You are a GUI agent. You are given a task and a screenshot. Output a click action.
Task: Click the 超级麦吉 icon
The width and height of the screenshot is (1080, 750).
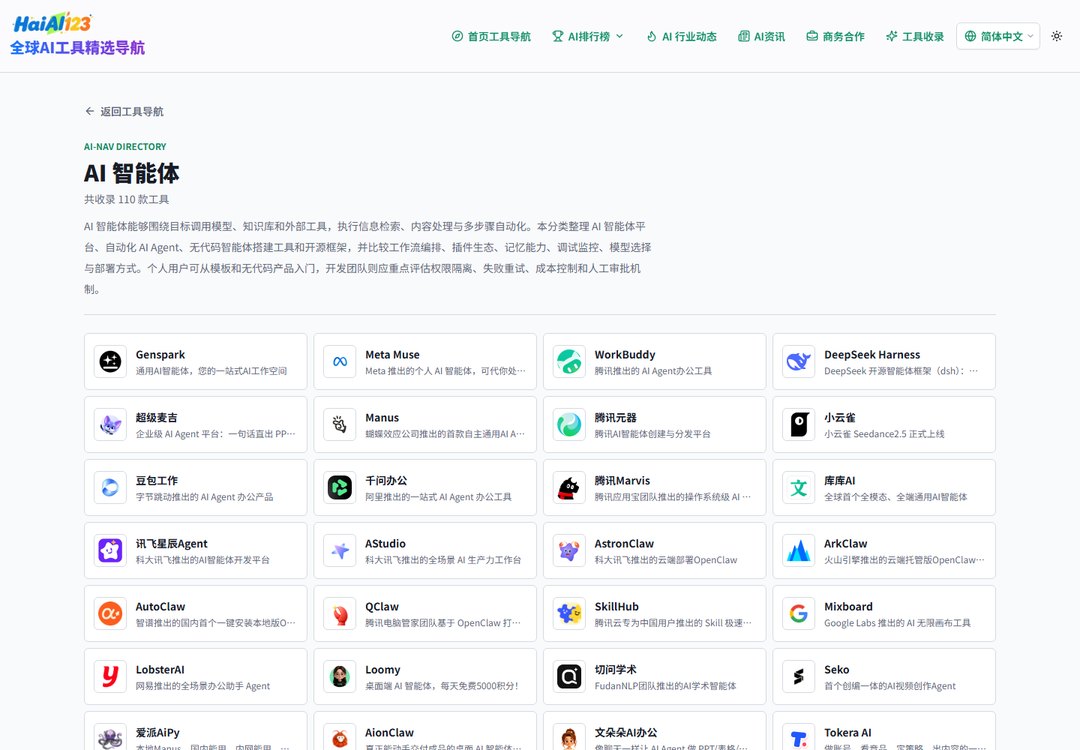(110, 425)
